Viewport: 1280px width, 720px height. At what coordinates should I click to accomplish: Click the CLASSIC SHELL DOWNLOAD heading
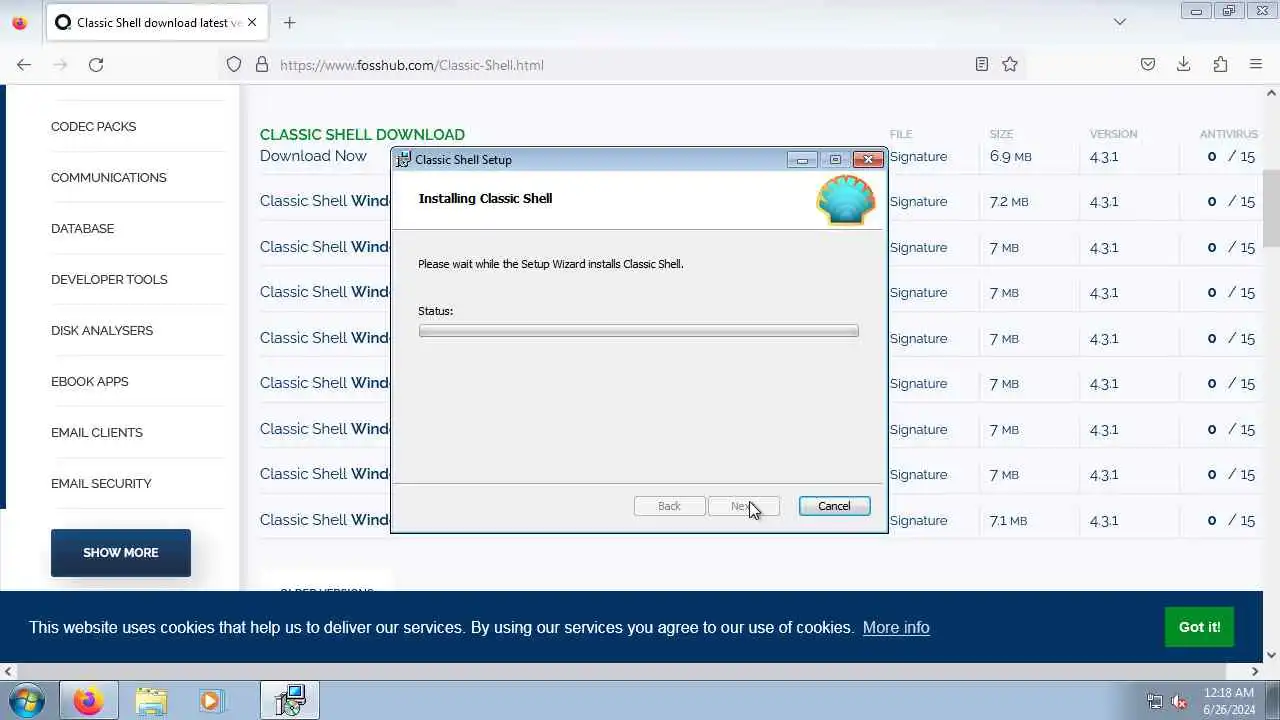tap(362, 134)
